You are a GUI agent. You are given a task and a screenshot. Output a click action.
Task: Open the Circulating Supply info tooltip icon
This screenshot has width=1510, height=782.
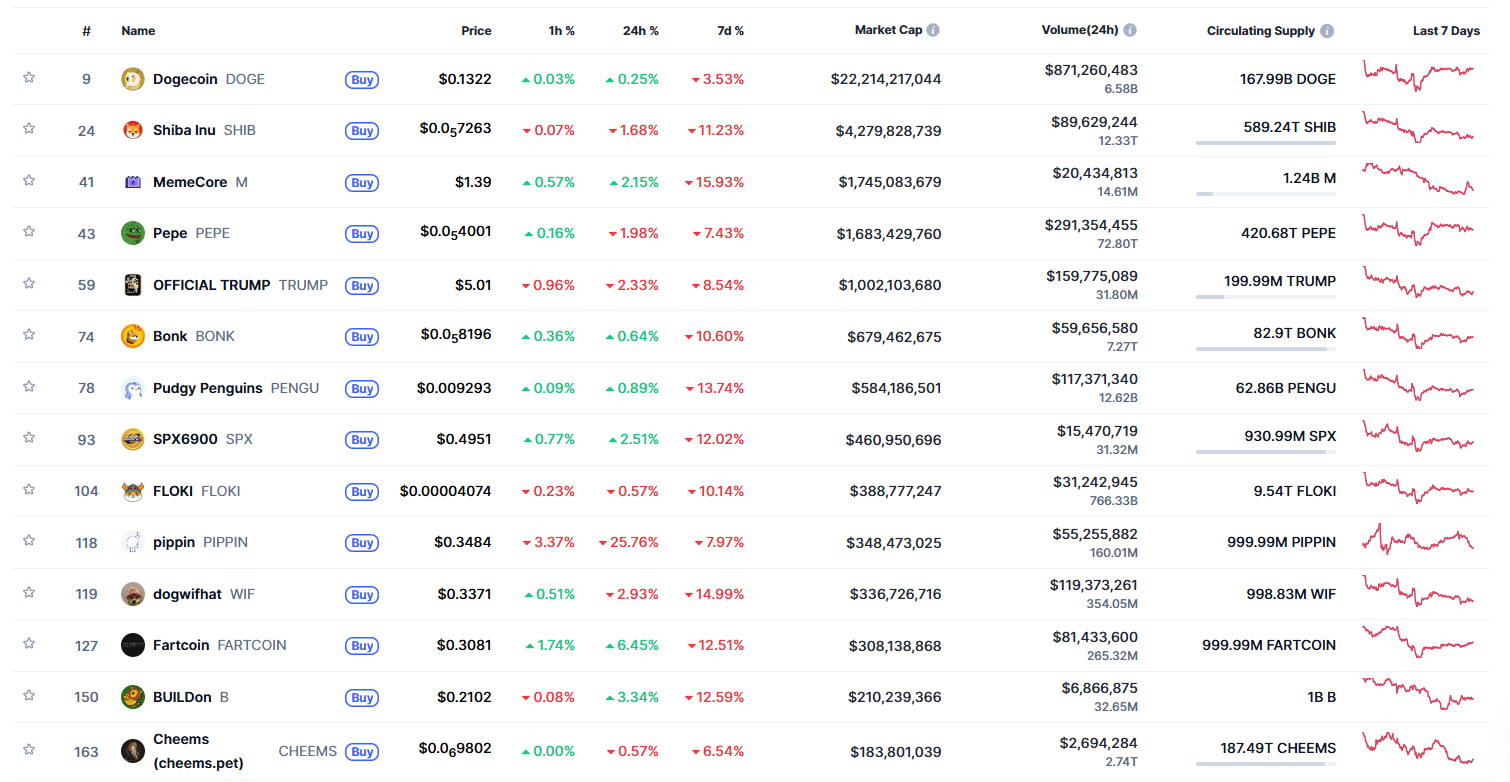coord(1327,30)
